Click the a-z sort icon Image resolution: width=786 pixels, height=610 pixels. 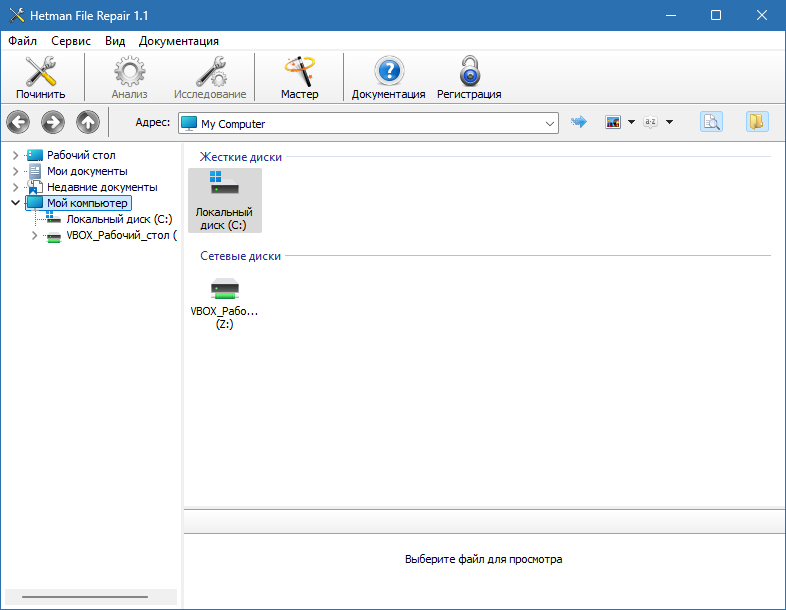point(651,122)
